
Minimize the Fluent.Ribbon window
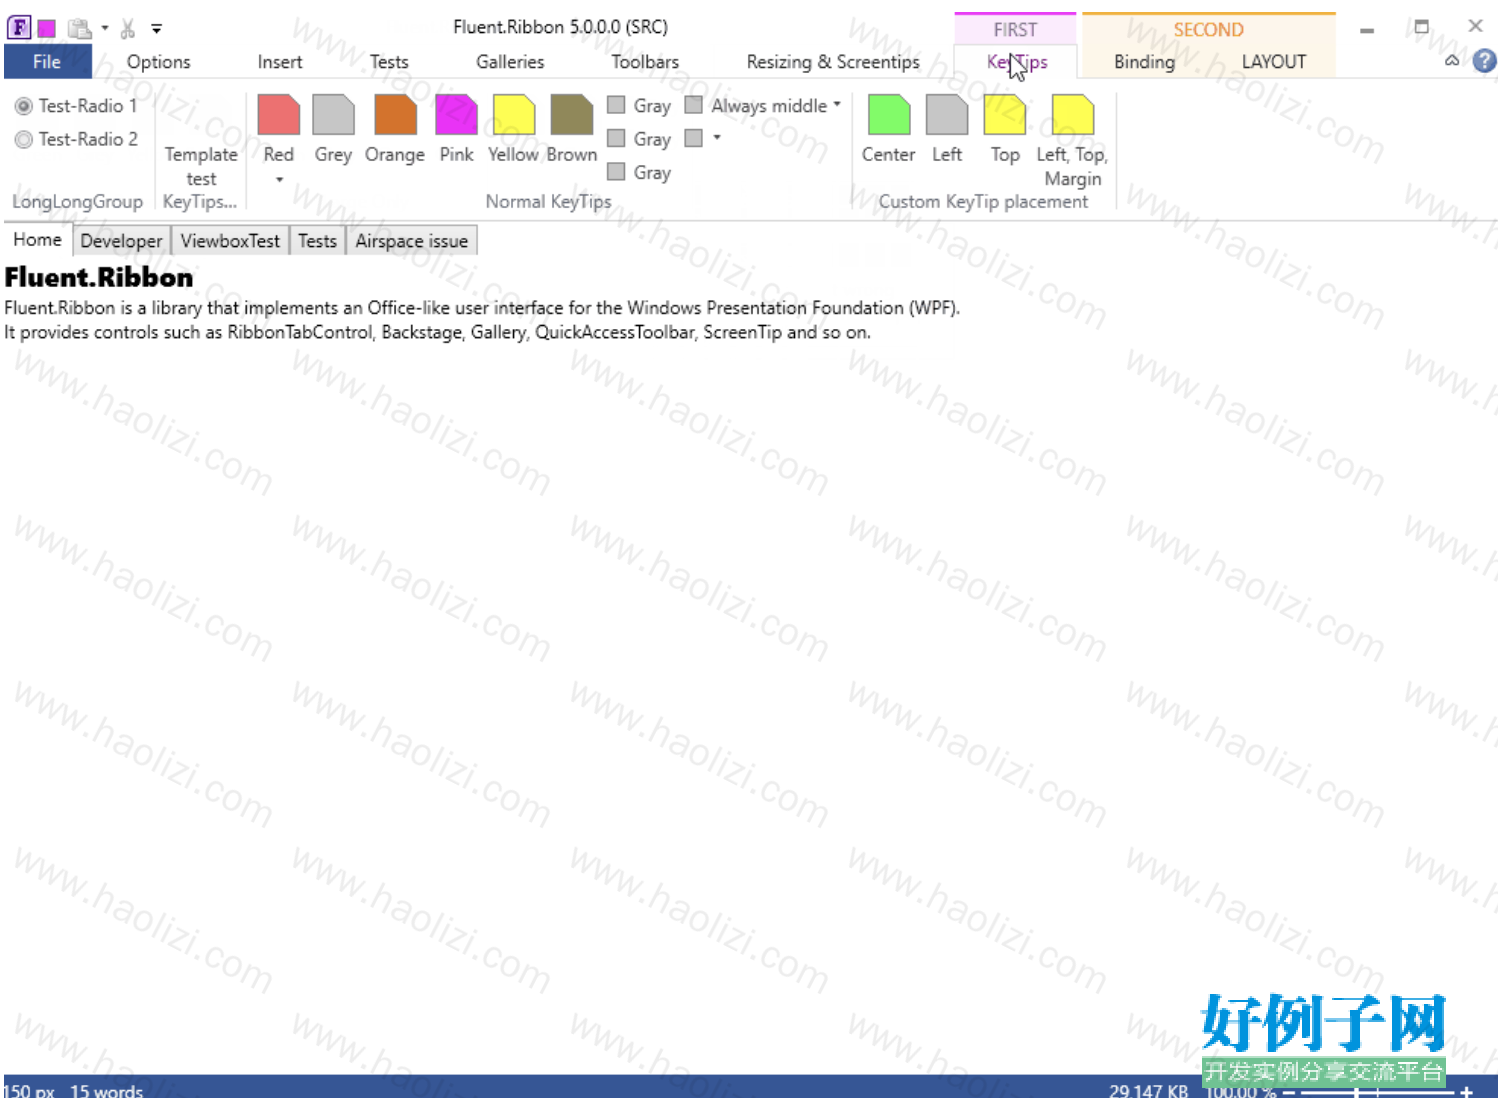pos(1367,29)
